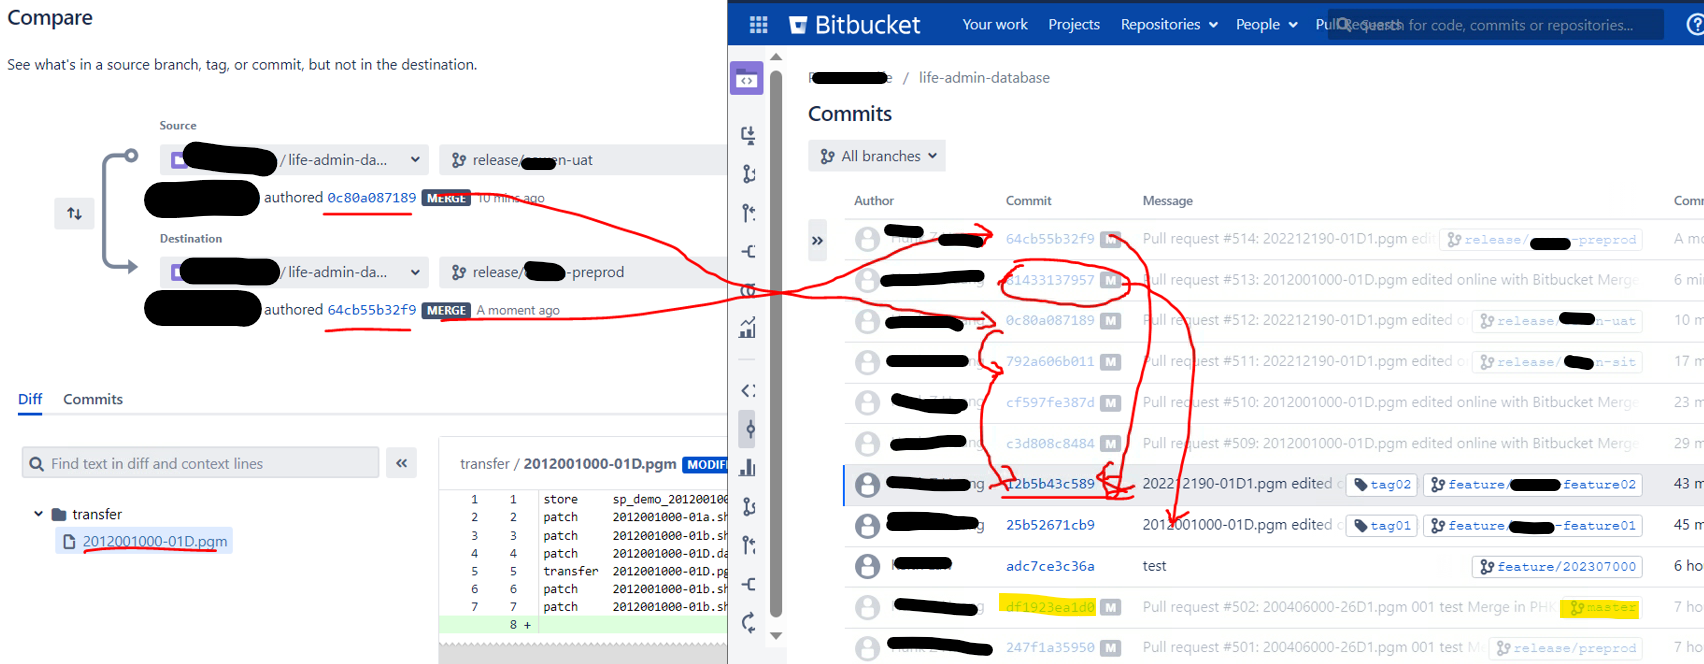Click the master branch label
This screenshot has height=664, width=1704.
tap(1603, 607)
